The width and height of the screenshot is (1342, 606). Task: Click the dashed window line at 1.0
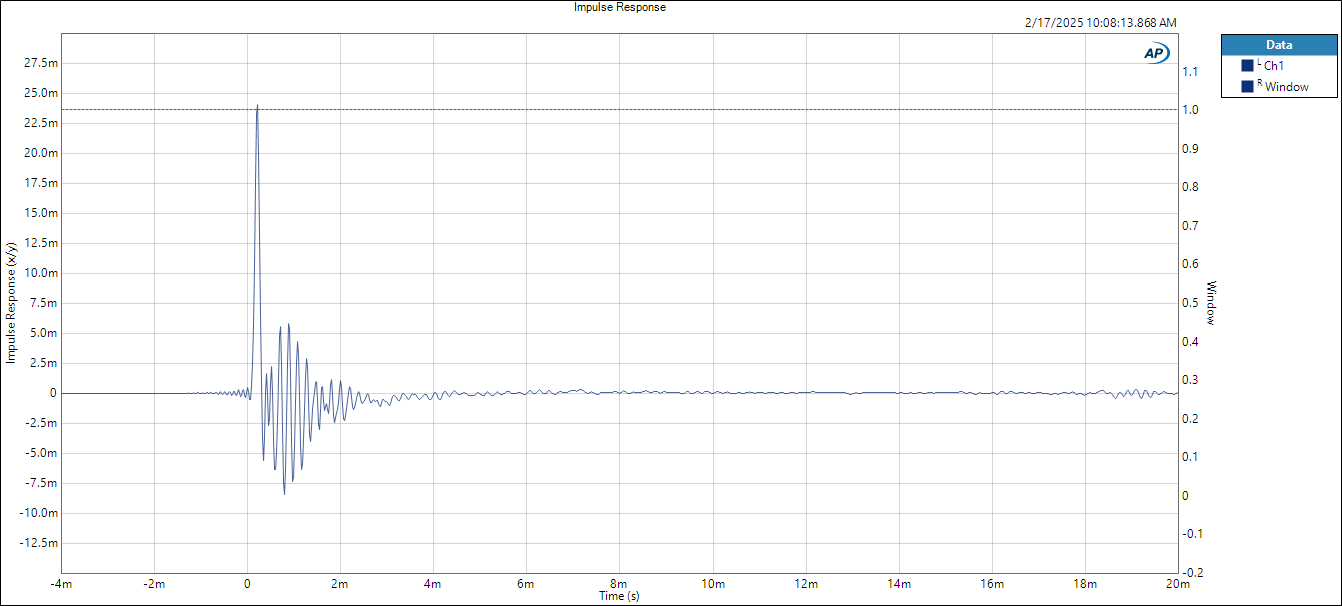pos(619,109)
